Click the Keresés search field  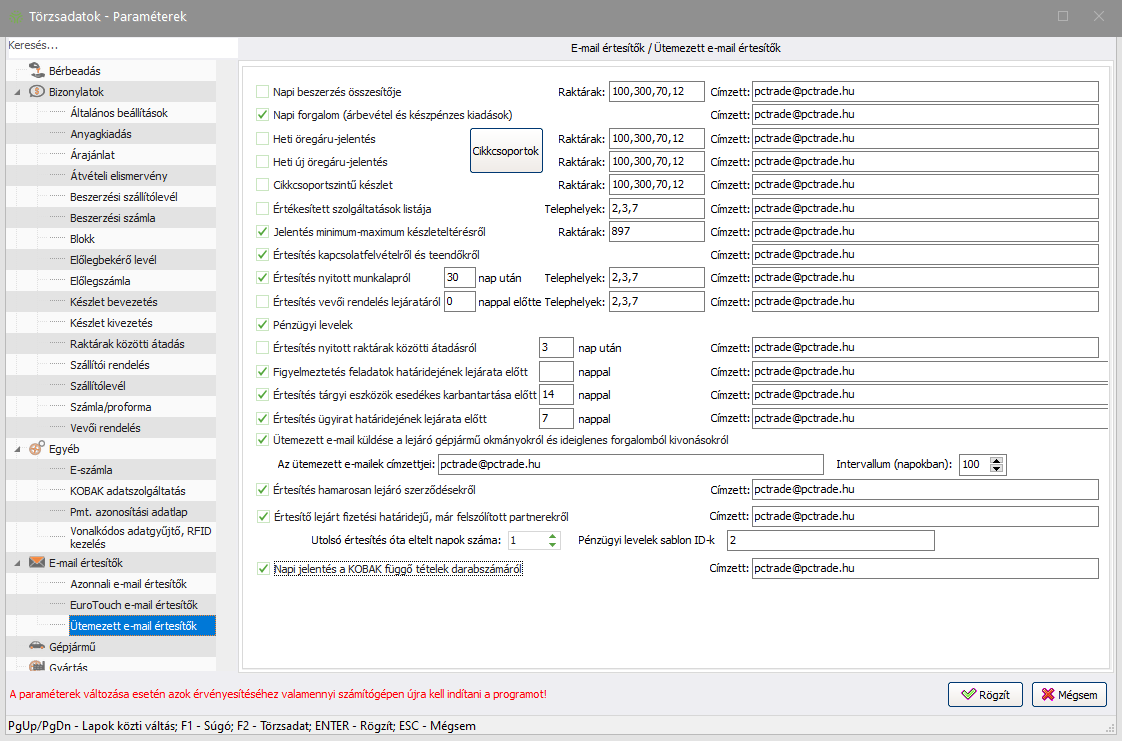(120, 46)
